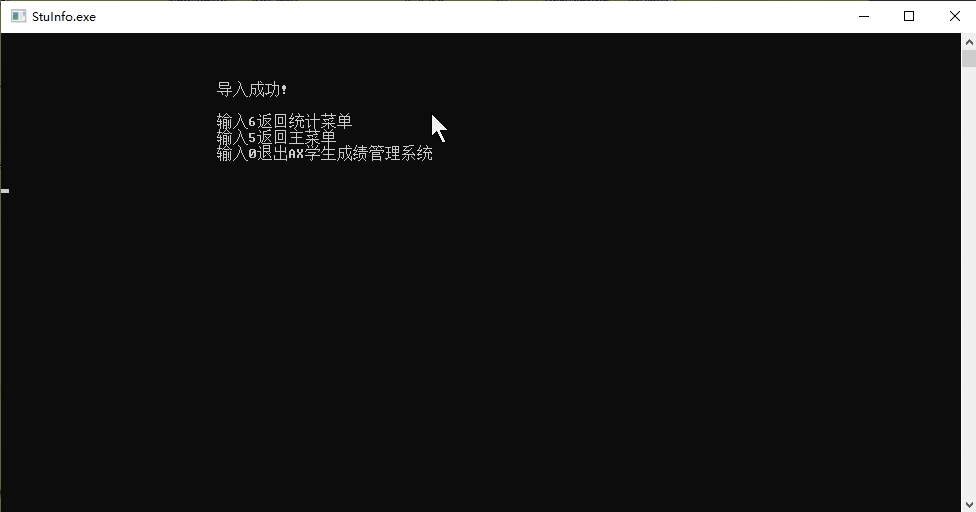Click the 输入5返回主菜单 line
This screenshot has height=512, width=976.
(x=276, y=137)
